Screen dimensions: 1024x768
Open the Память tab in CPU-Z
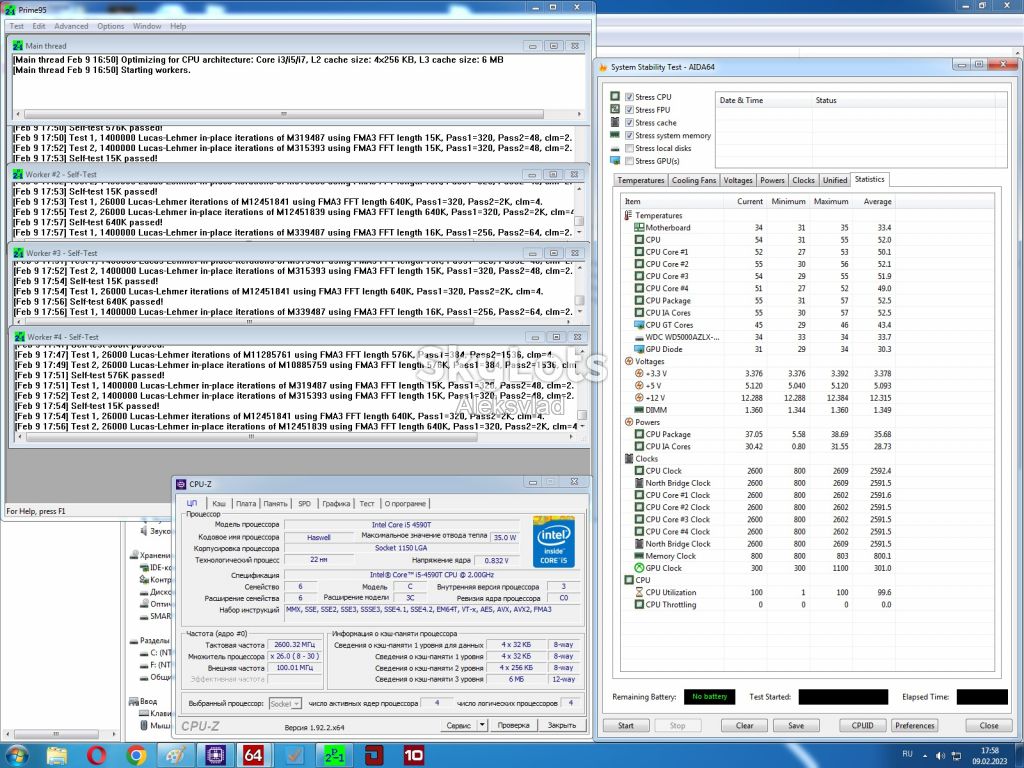pos(276,504)
